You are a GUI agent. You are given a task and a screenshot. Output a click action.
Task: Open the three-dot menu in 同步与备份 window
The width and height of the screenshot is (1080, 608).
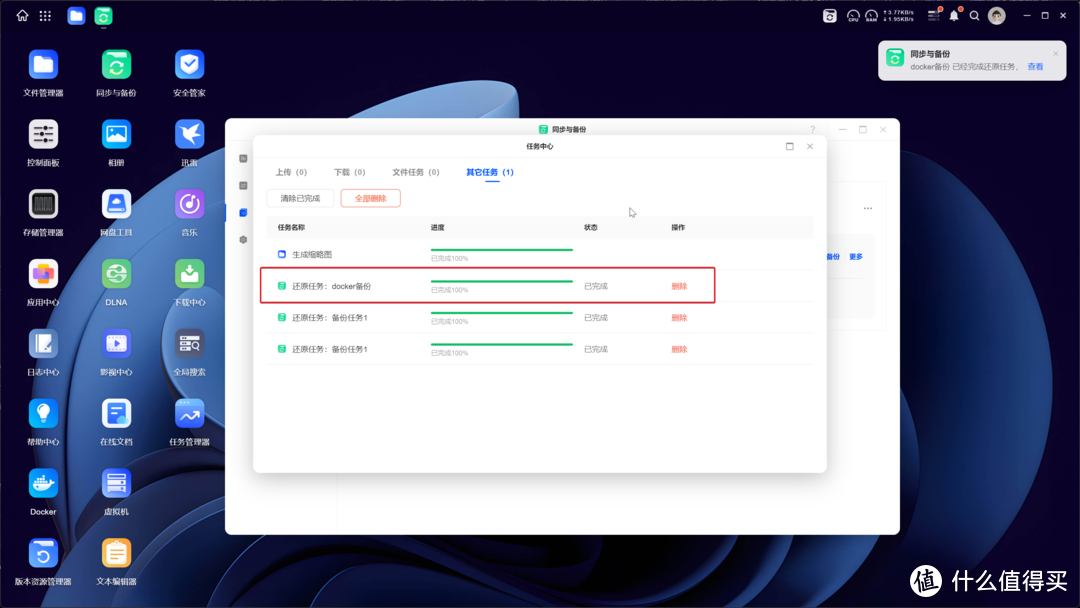(868, 208)
